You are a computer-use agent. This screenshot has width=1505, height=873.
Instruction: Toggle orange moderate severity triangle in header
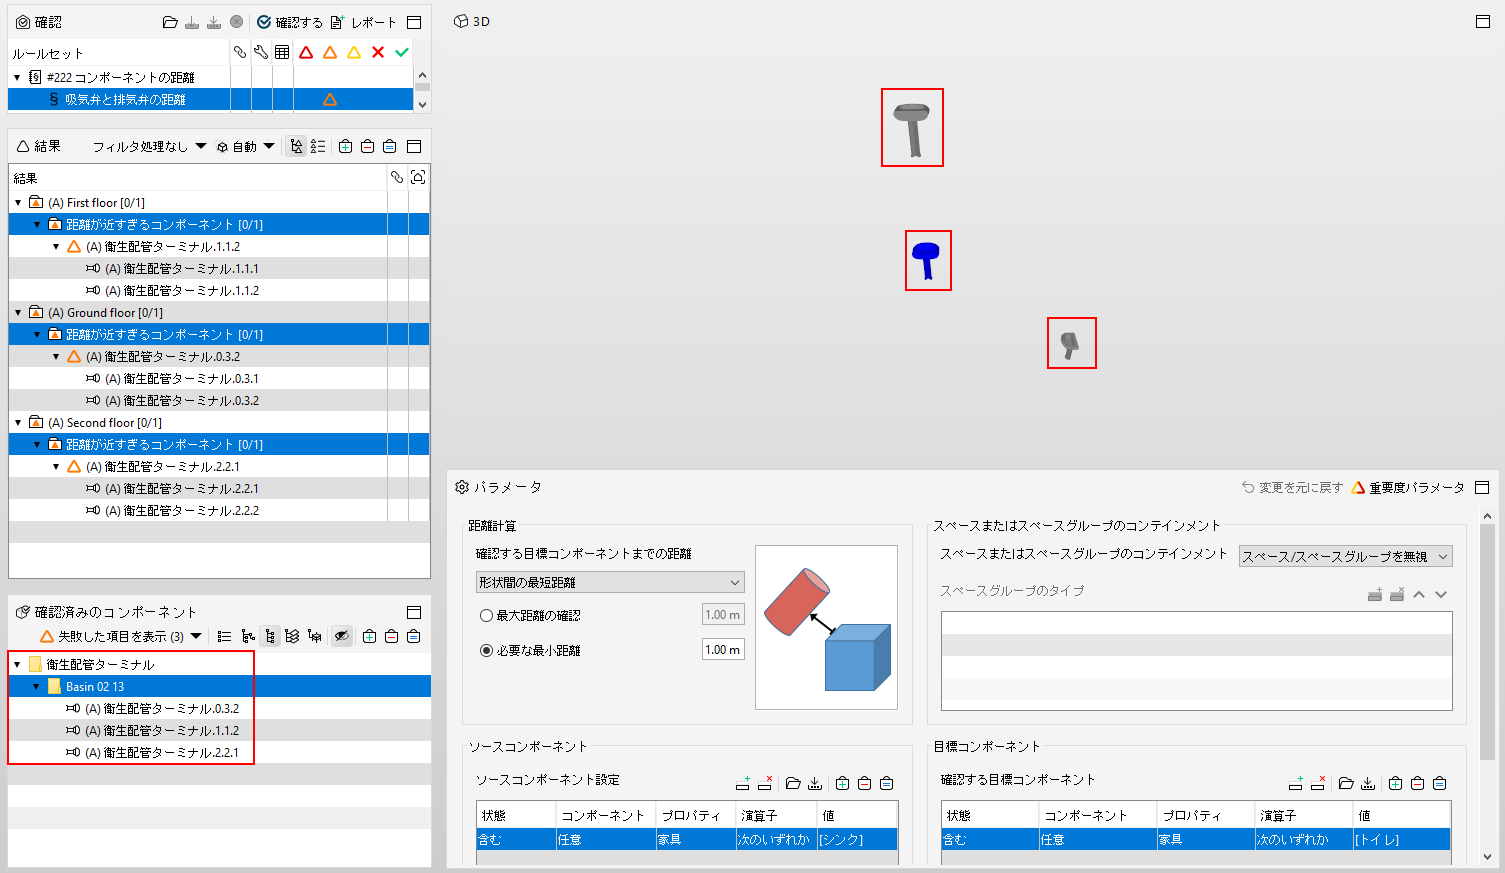pyautogui.click(x=330, y=52)
